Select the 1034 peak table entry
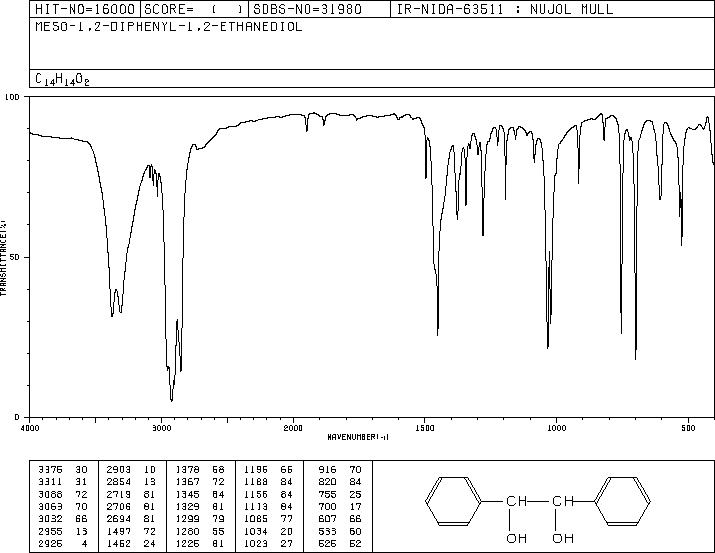Image resolution: width=715 pixels, height=553 pixels. click(269, 532)
